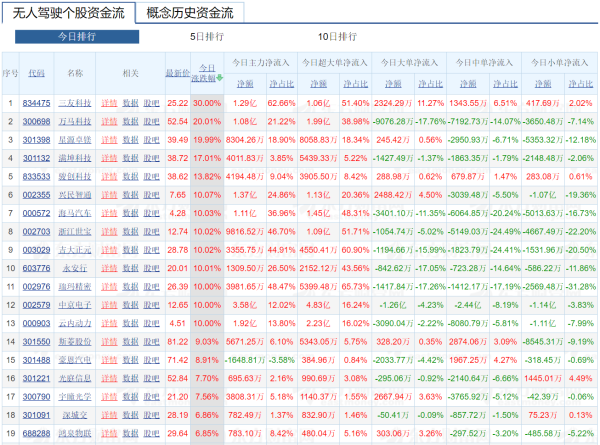Open 详情 for row 002976
This screenshot has width=600, height=445.
(x=109, y=287)
